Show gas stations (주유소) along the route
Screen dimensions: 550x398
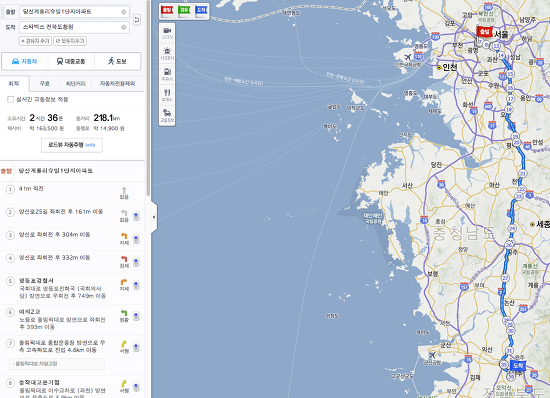pos(167,74)
